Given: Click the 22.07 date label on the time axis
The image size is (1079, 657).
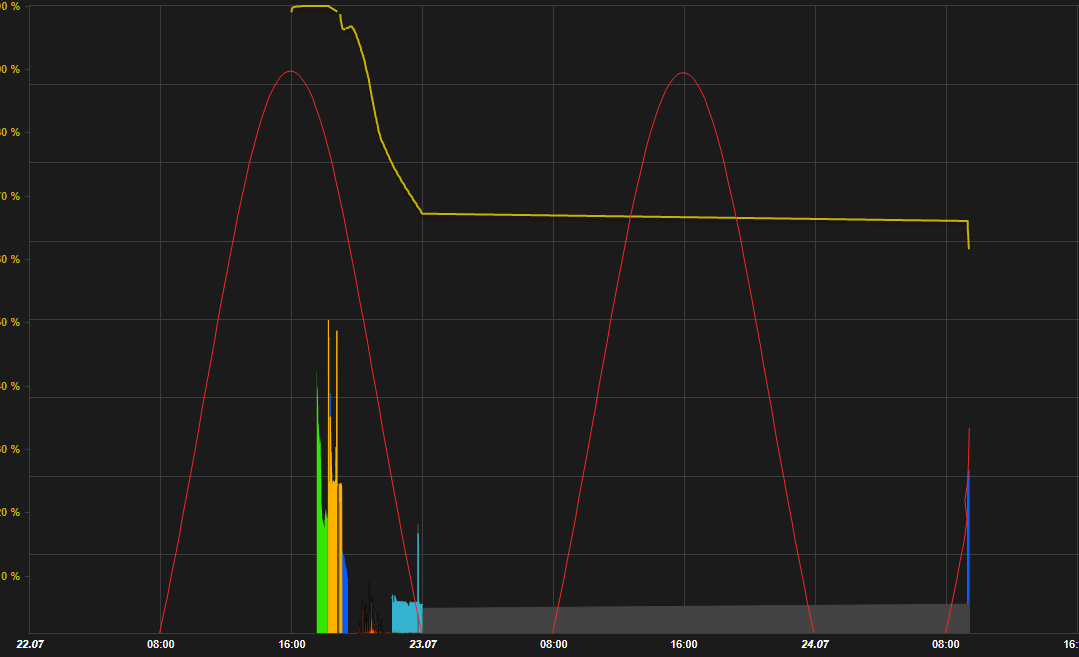Looking at the screenshot, I should tap(30, 644).
